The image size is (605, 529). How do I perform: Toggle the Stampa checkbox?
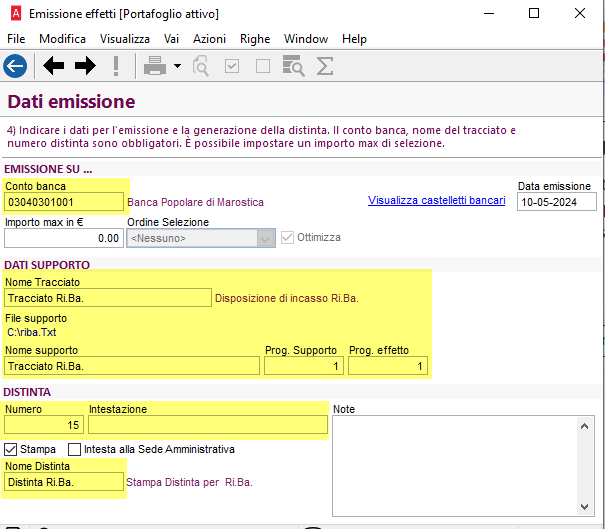click(x=10, y=449)
